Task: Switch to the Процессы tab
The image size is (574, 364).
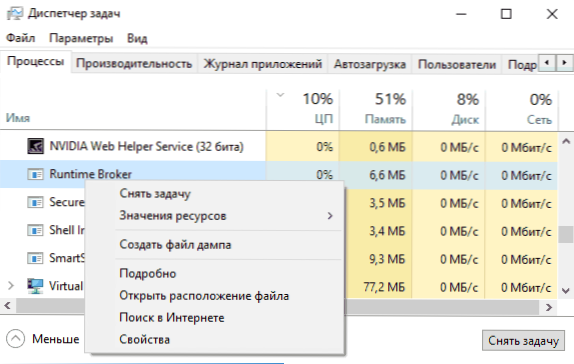Action: coord(36,61)
